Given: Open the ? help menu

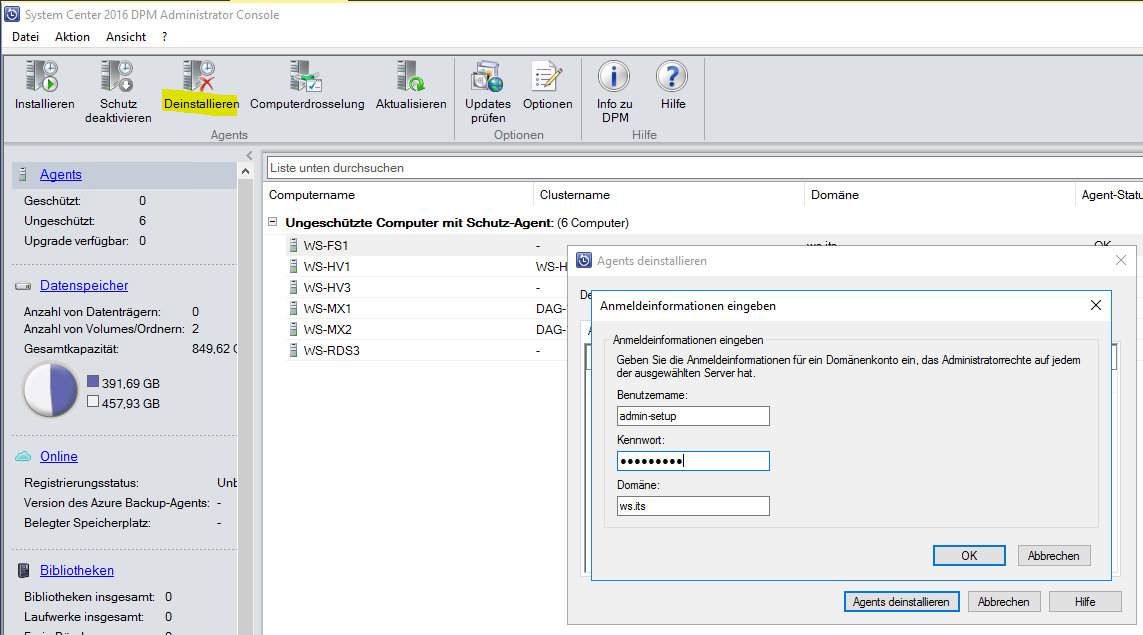Looking at the screenshot, I should [165, 36].
